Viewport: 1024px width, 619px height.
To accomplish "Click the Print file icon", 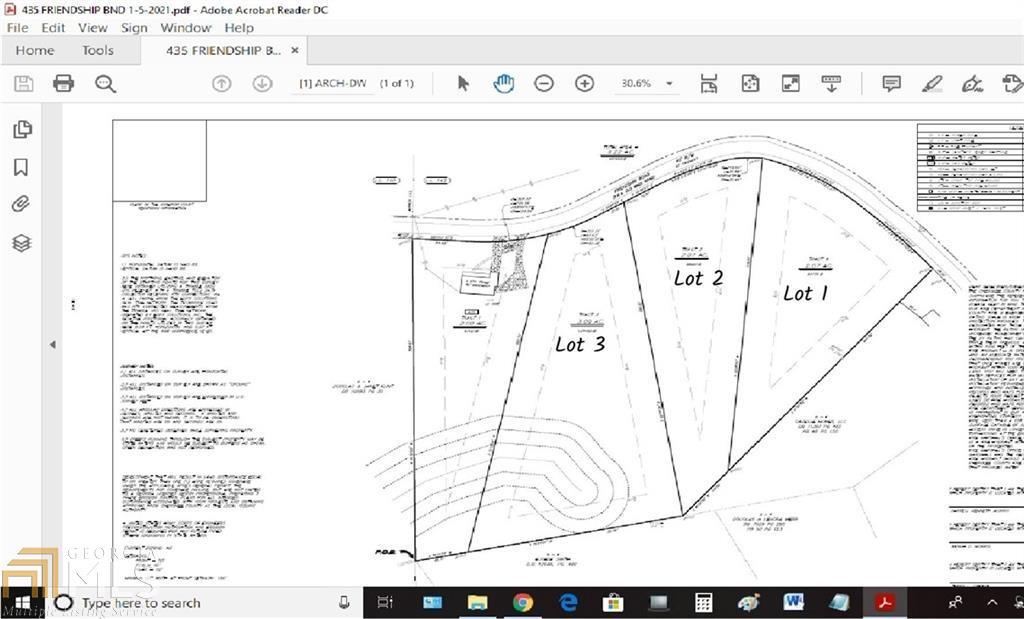I will [63, 84].
